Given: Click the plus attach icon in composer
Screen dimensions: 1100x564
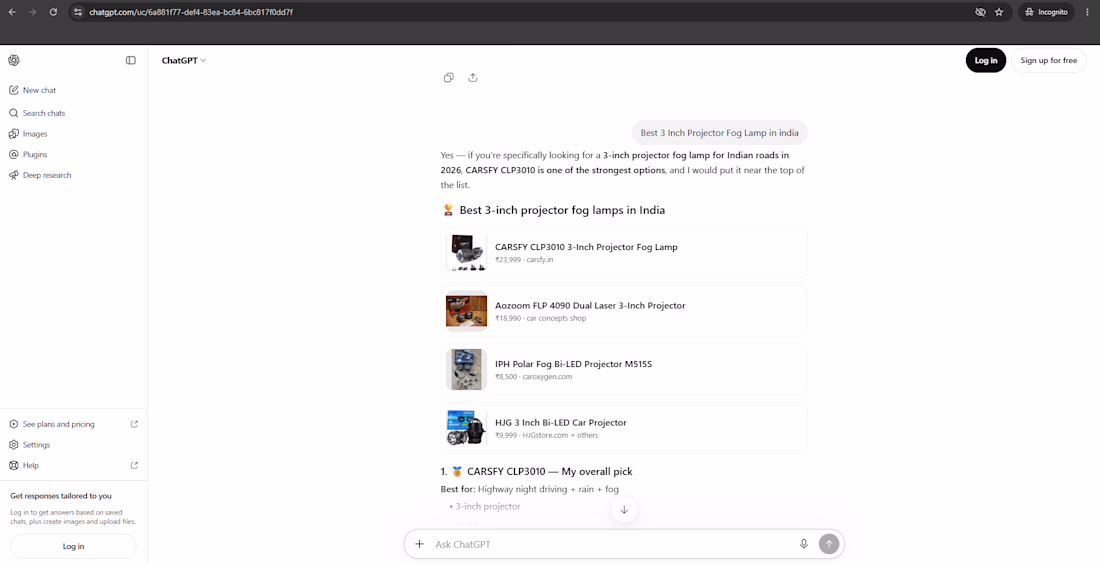Looking at the screenshot, I should (x=420, y=544).
